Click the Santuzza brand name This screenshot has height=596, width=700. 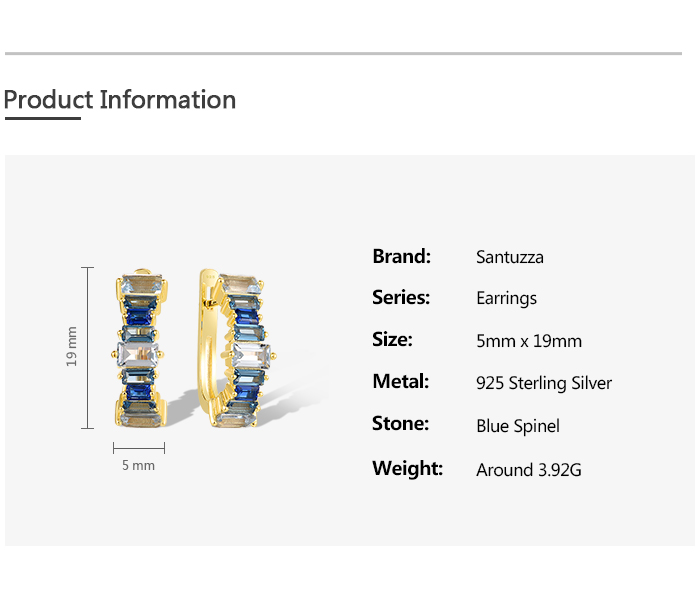[x=510, y=257]
